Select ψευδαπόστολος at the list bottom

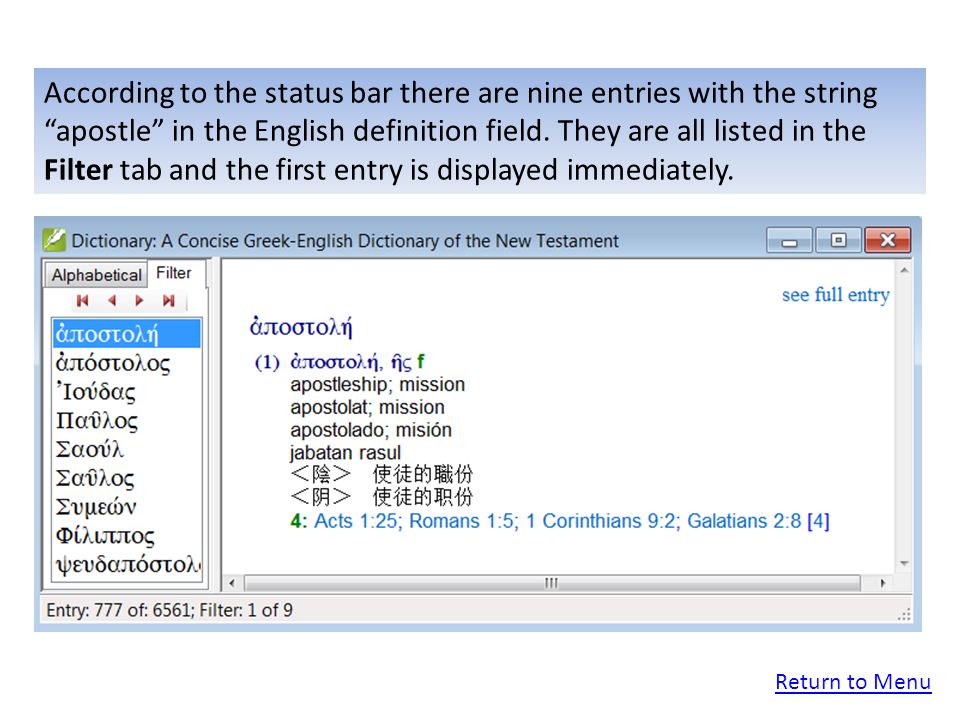coord(127,564)
